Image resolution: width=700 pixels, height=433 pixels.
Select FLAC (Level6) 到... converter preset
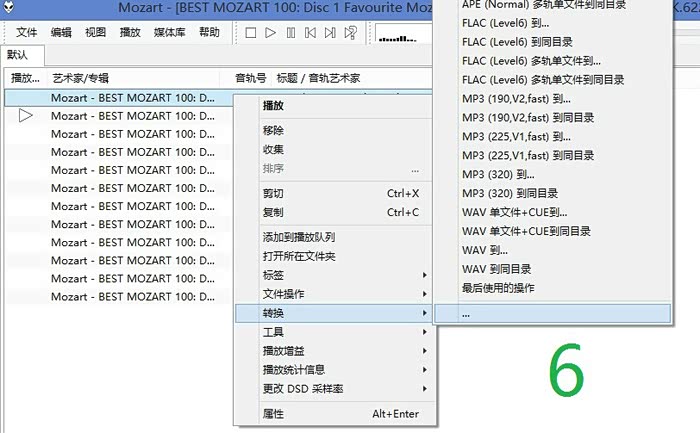coord(553,23)
